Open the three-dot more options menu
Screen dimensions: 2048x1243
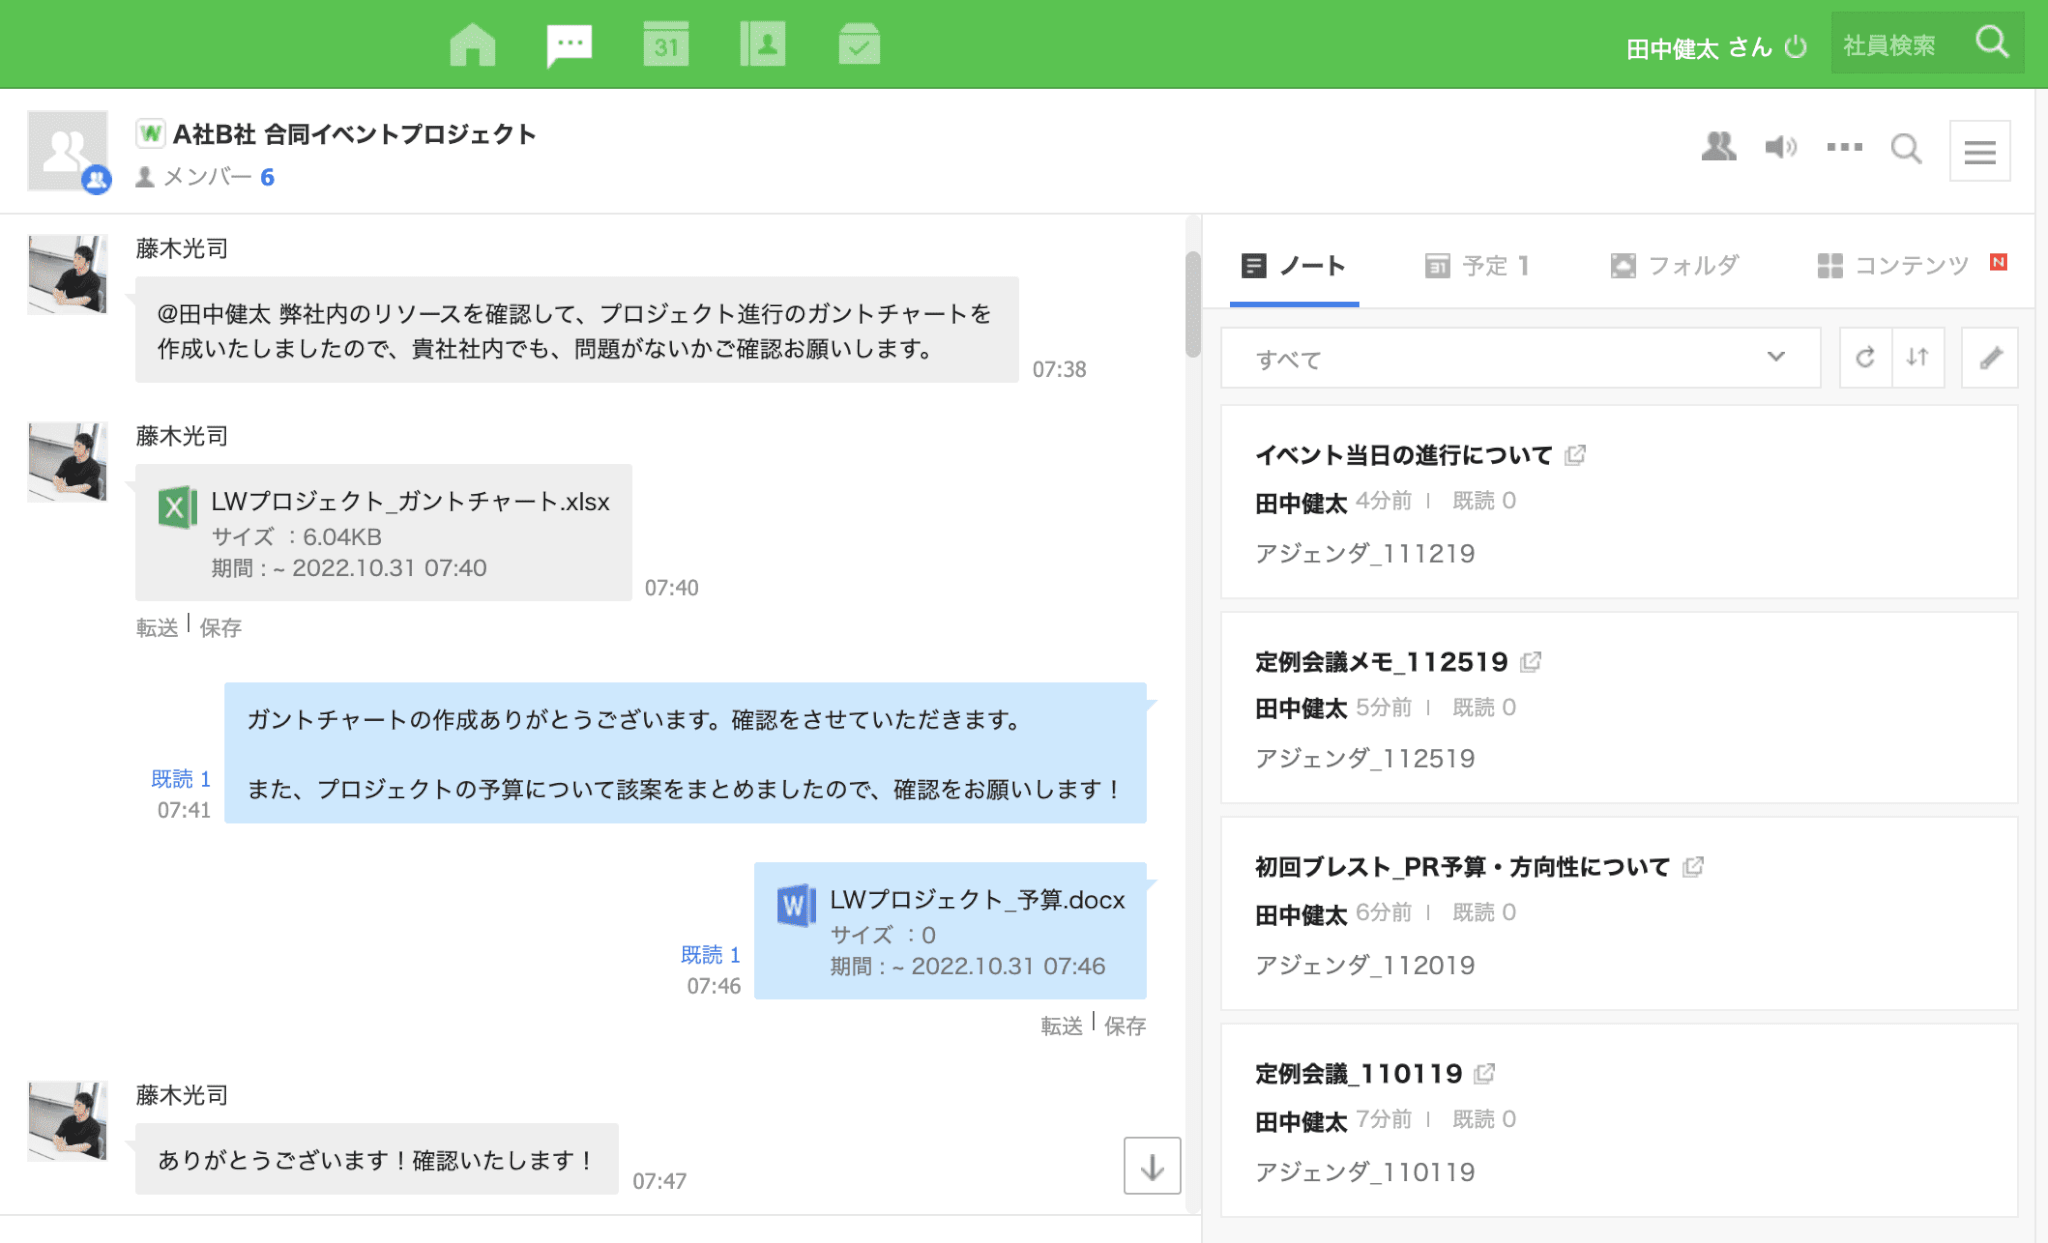1844,148
